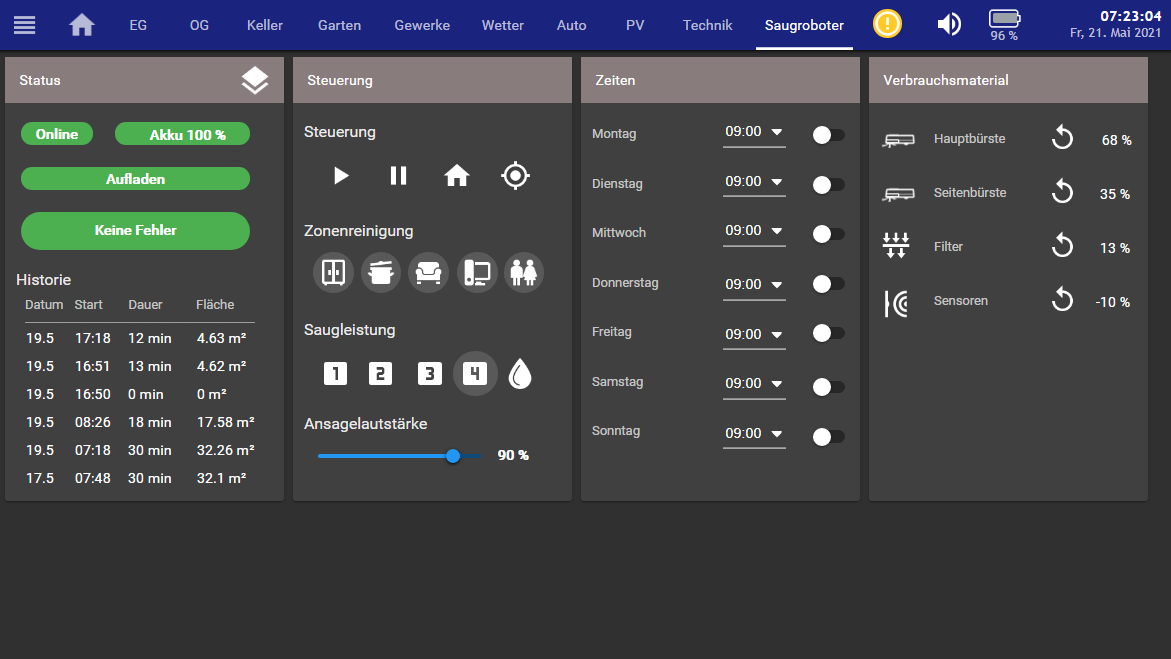
Task: Select the sofa zone cleaning icon
Action: [429, 272]
